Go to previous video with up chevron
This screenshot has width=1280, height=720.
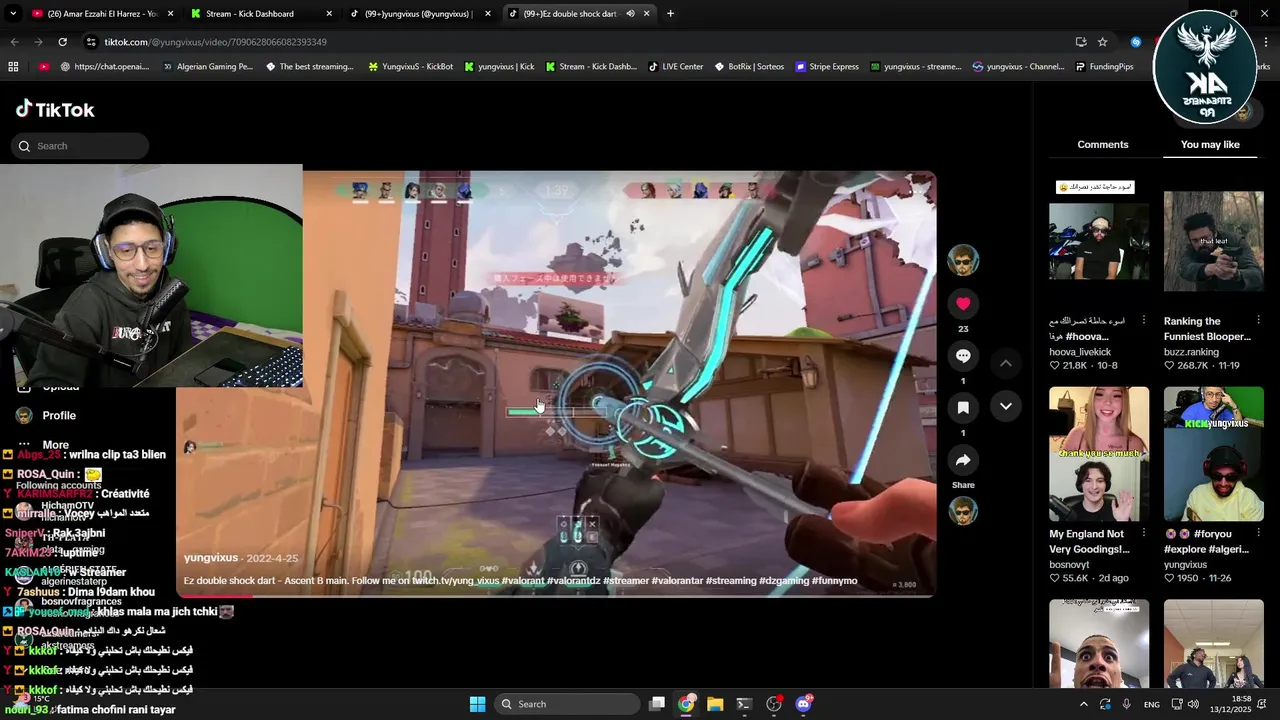1006,363
